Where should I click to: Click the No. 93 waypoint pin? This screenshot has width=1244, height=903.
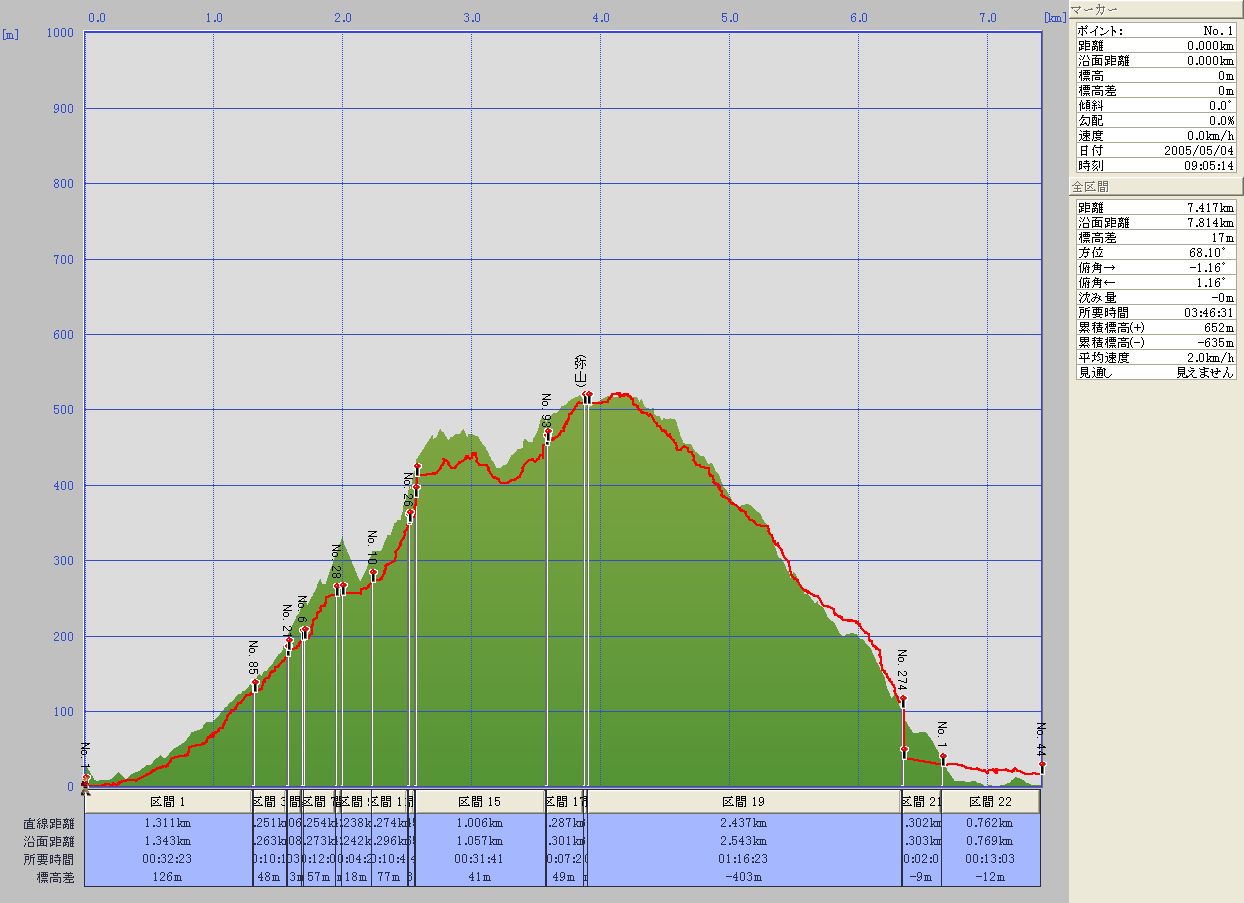coord(547,433)
